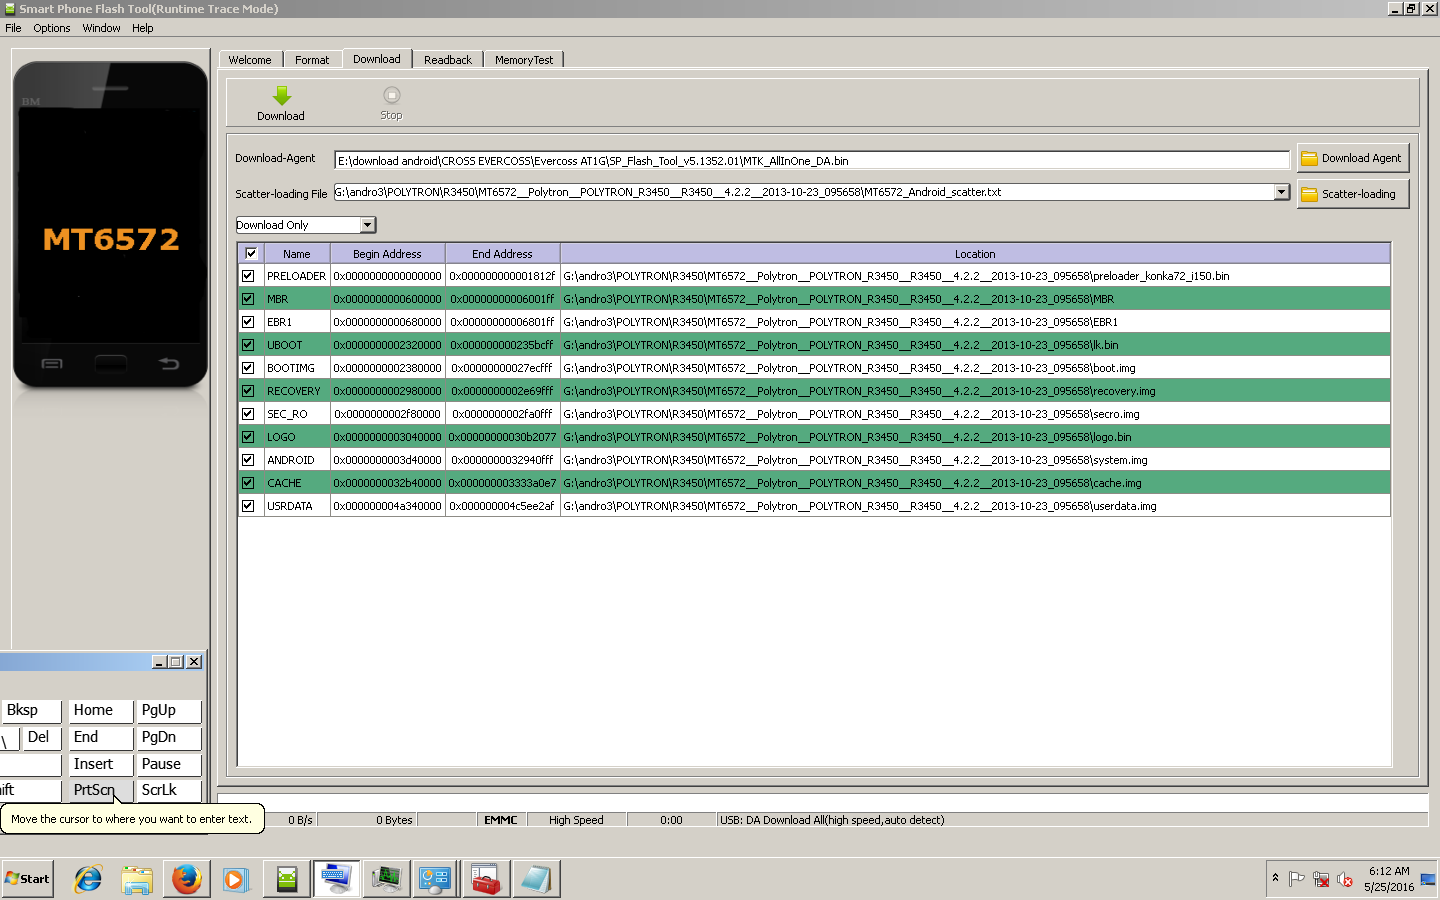Click the green Download arrow icon

coord(281,95)
